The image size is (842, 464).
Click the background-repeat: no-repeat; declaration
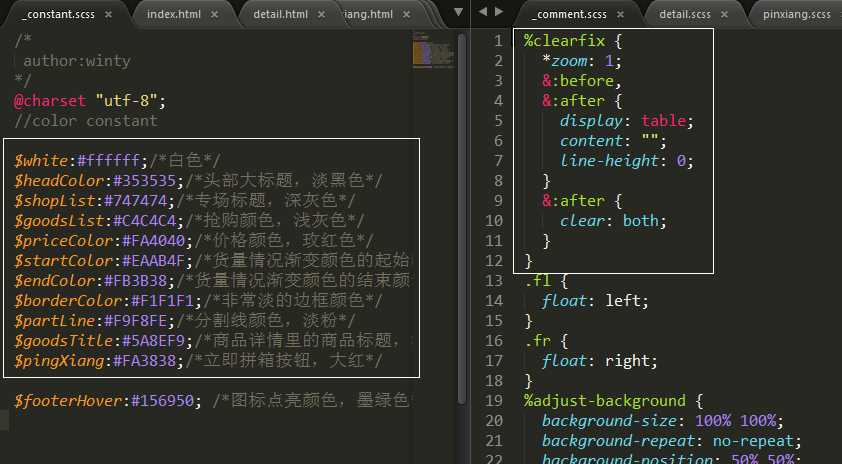tap(672, 440)
